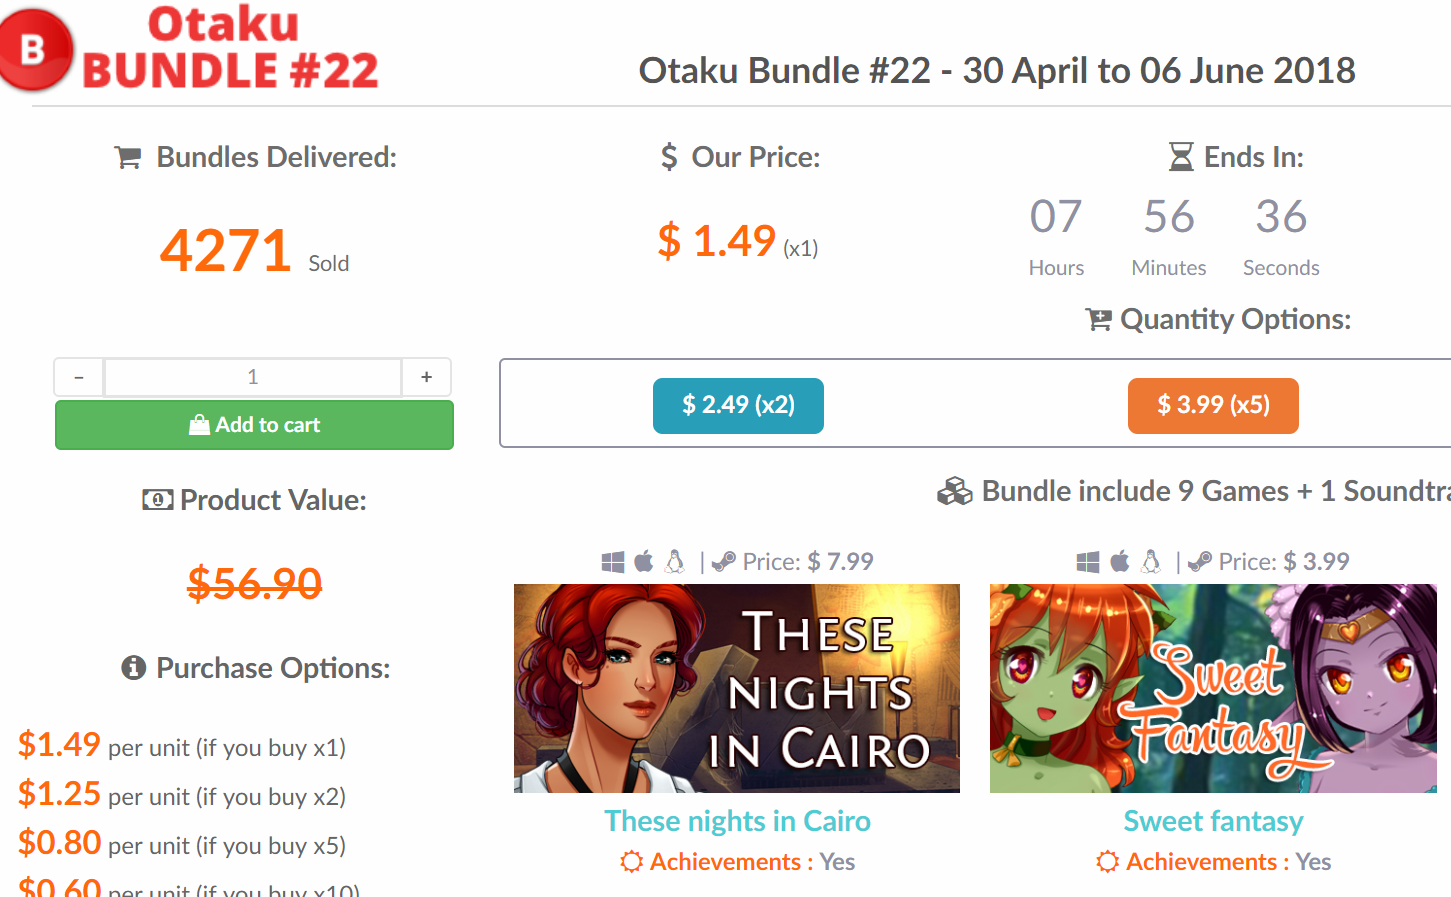Open the Sweet Fantasy game thumbnail
The image size is (1451, 897).
pyautogui.click(x=1213, y=688)
